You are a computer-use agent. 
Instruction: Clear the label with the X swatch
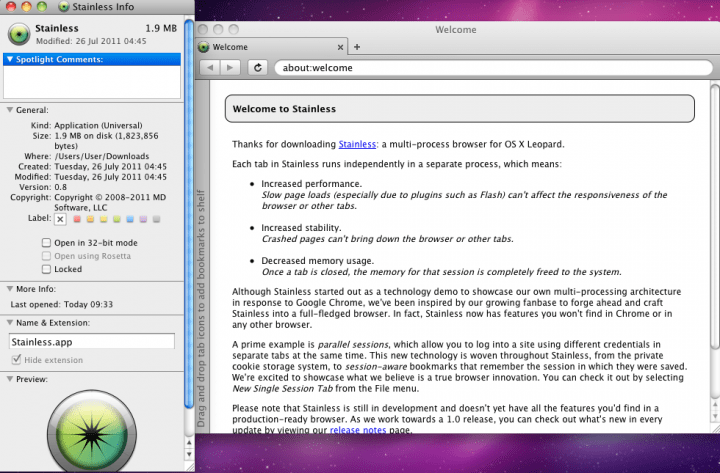[x=60, y=219]
